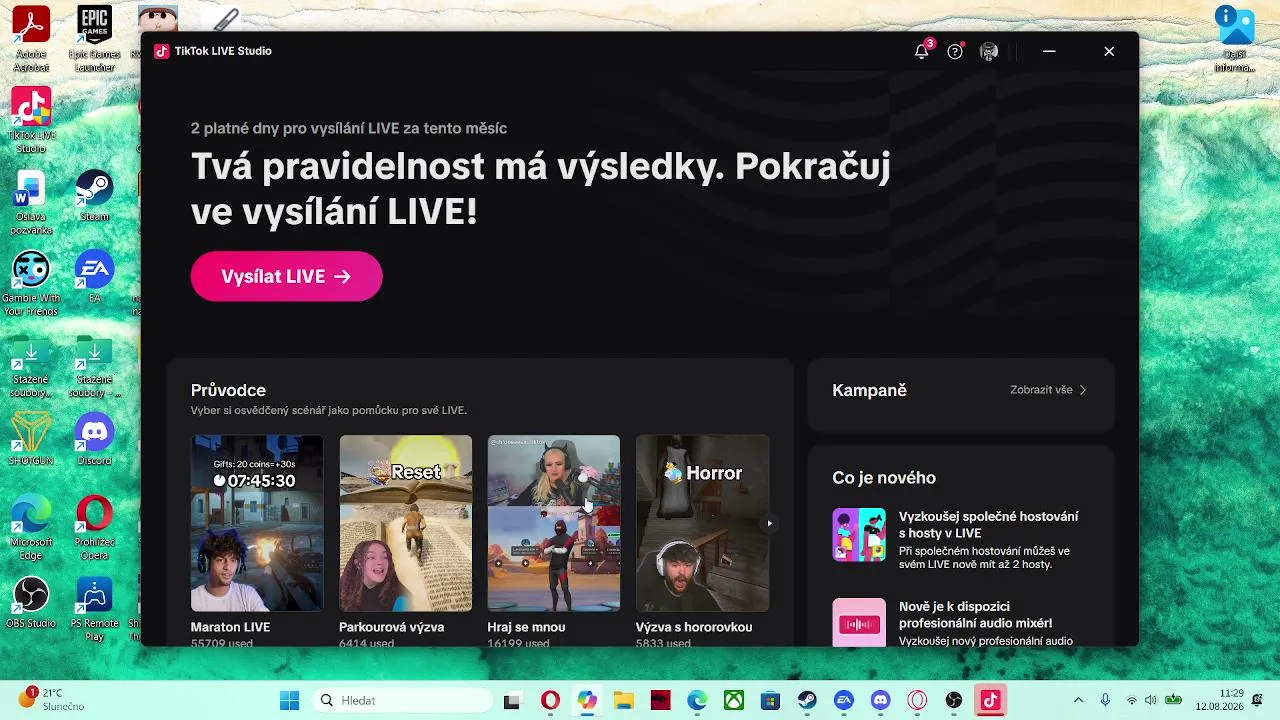Open the Windows Start menu
The height and width of the screenshot is (720, 1280).
(290, 700)
